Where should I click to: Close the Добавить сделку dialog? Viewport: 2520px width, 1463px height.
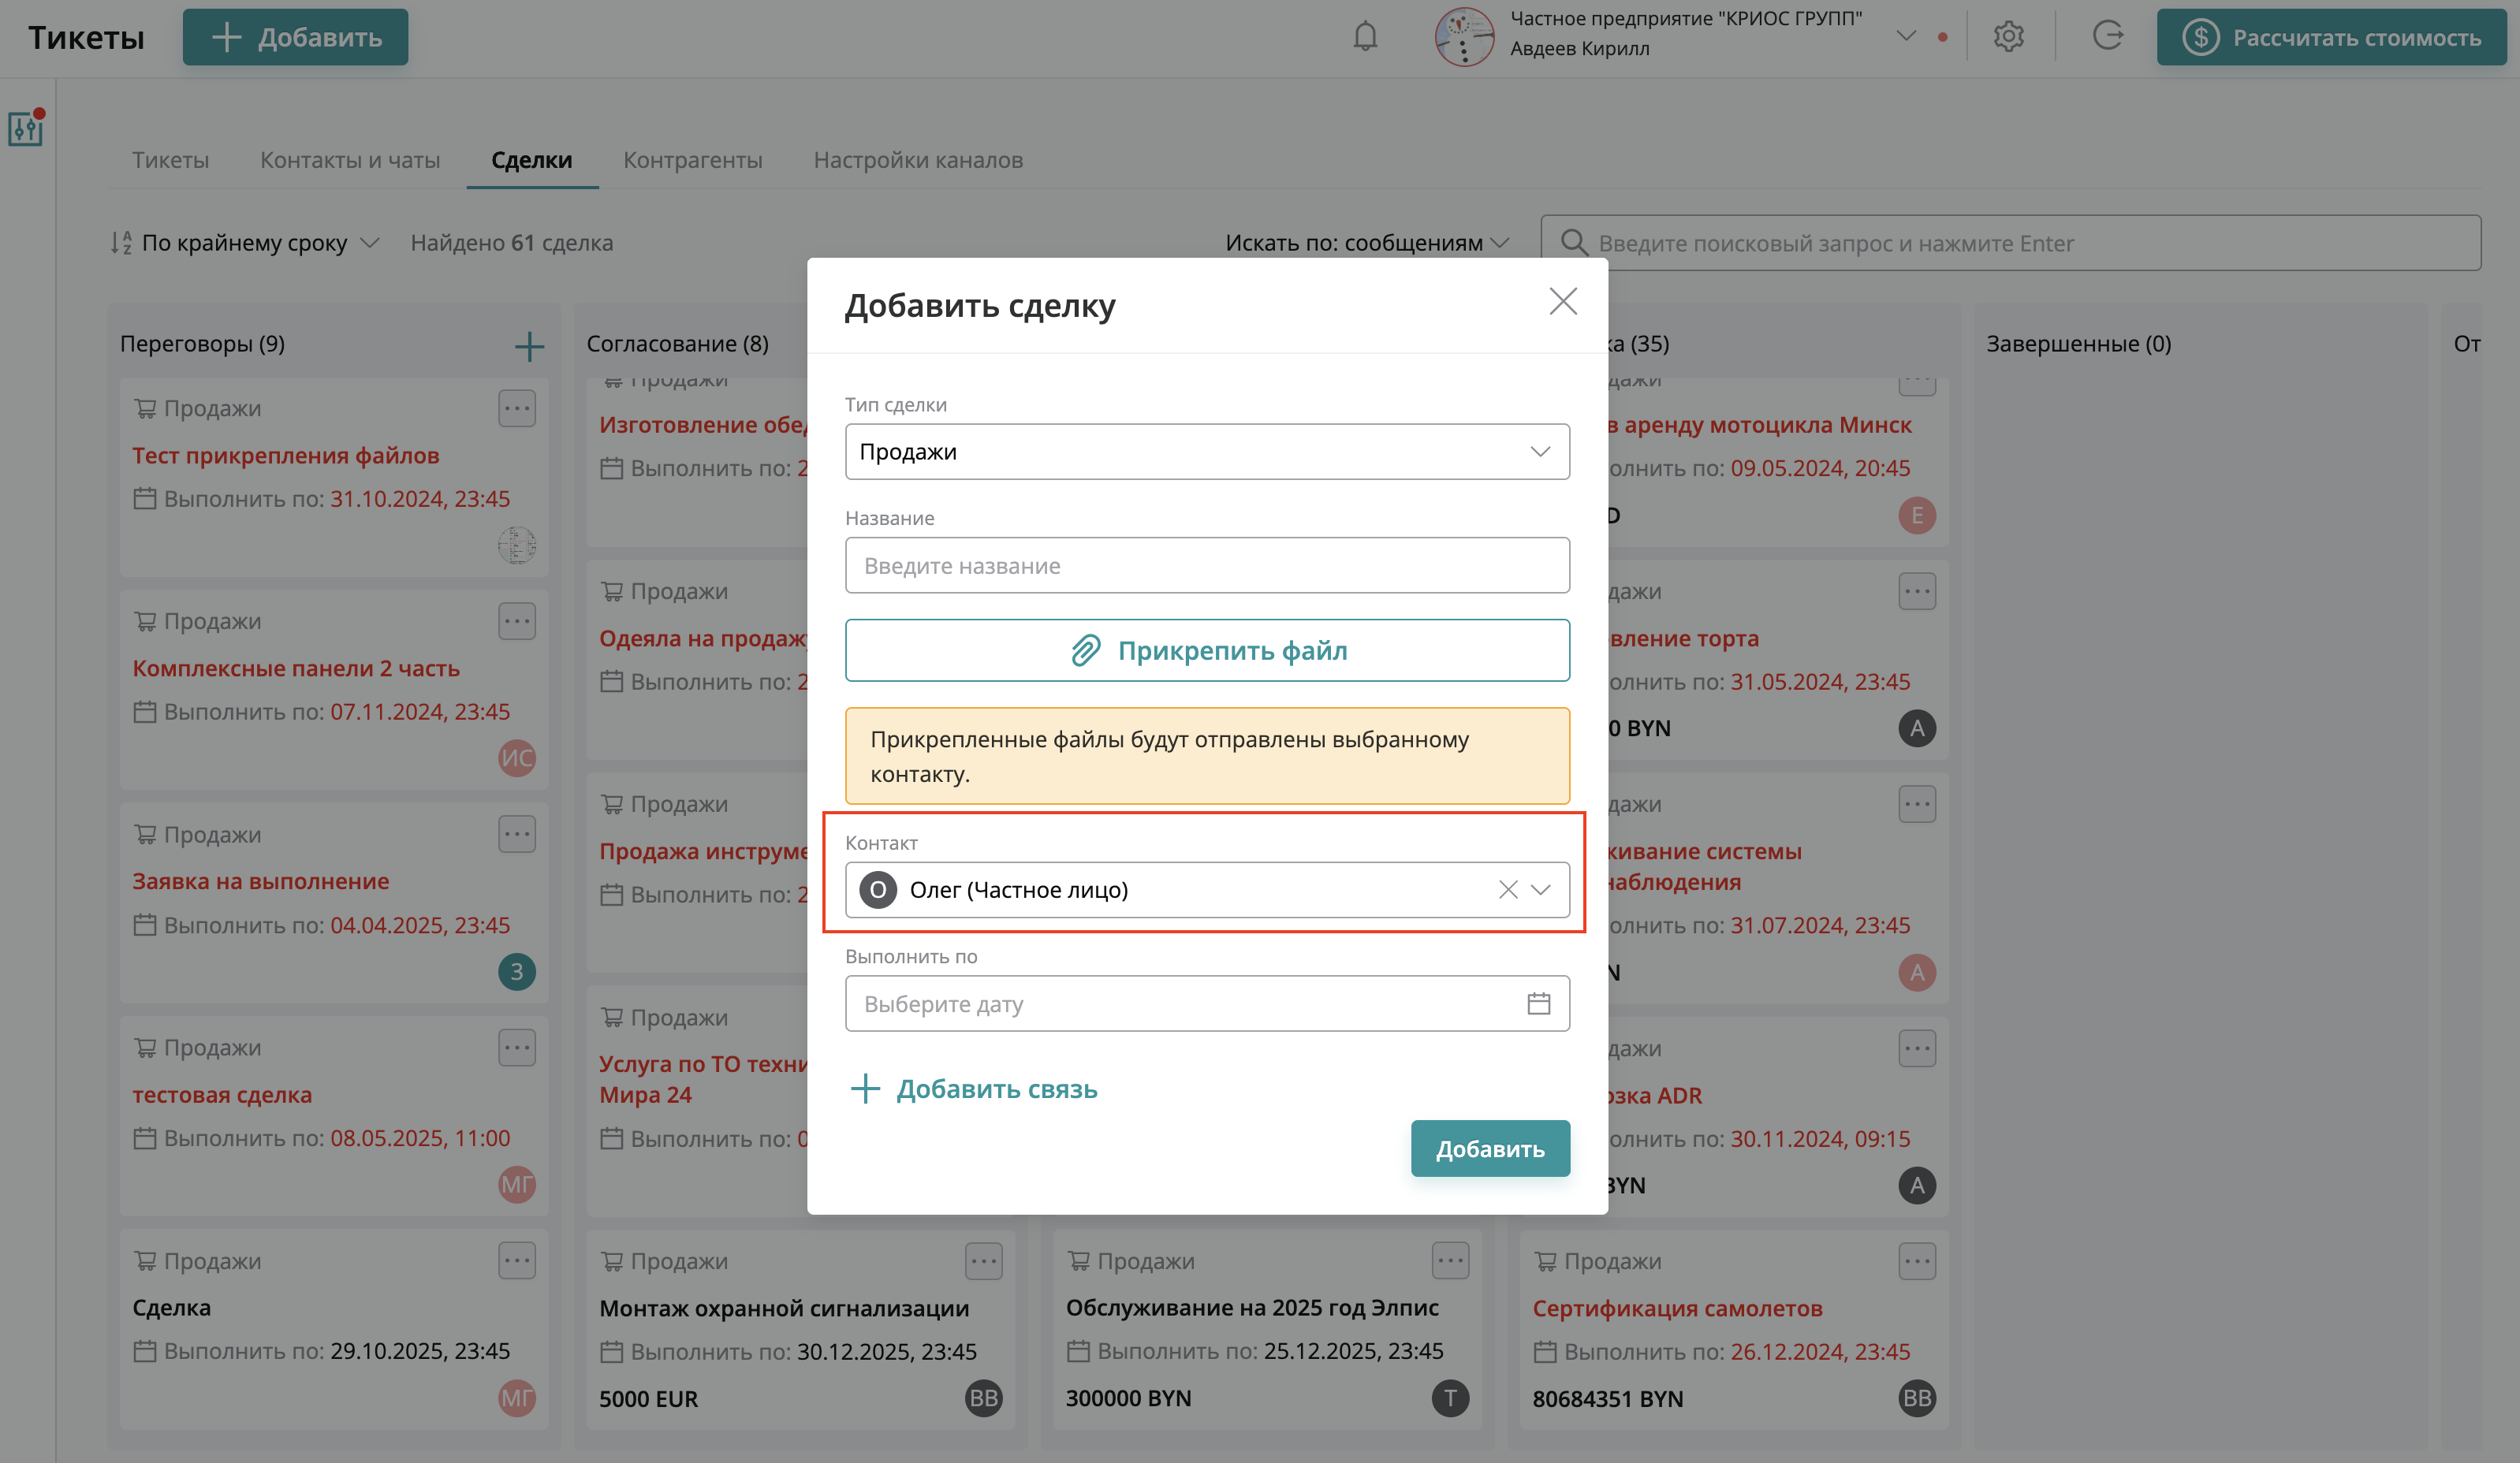click(1563, 301)
